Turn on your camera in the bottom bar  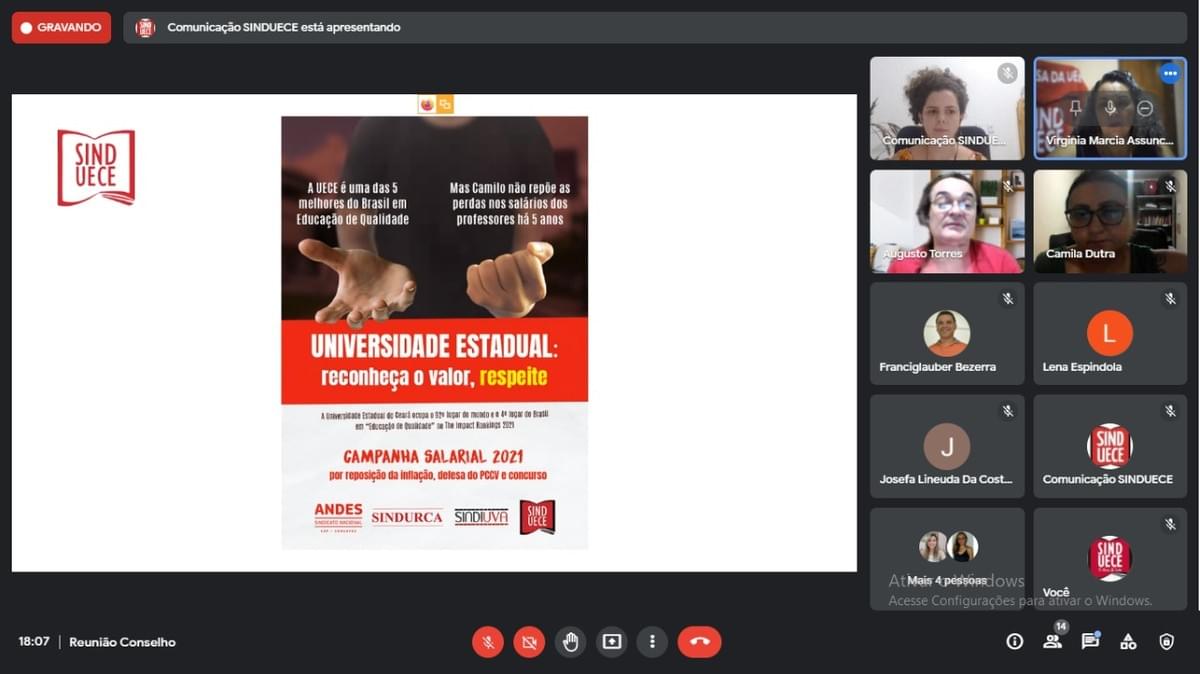click(529, 642)
